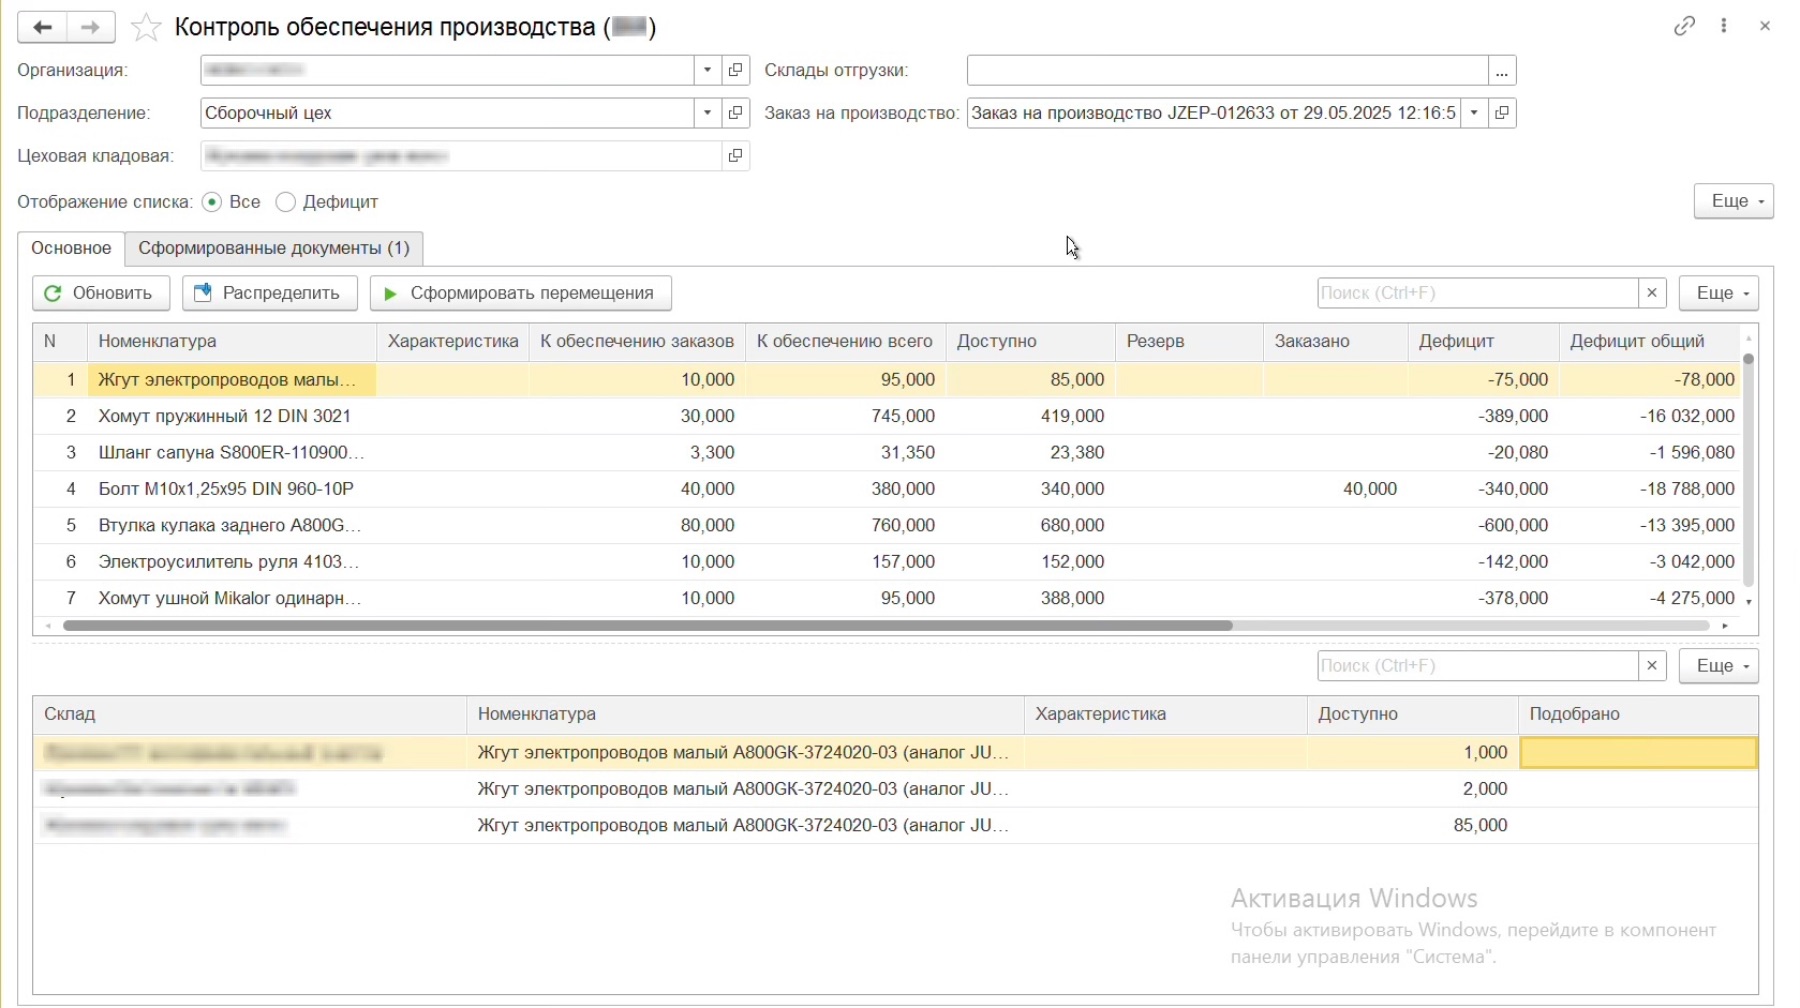The image size is (1800, 1008).
Task: Open the three-dot form options menu
Action: click(x=1724, y=26)
